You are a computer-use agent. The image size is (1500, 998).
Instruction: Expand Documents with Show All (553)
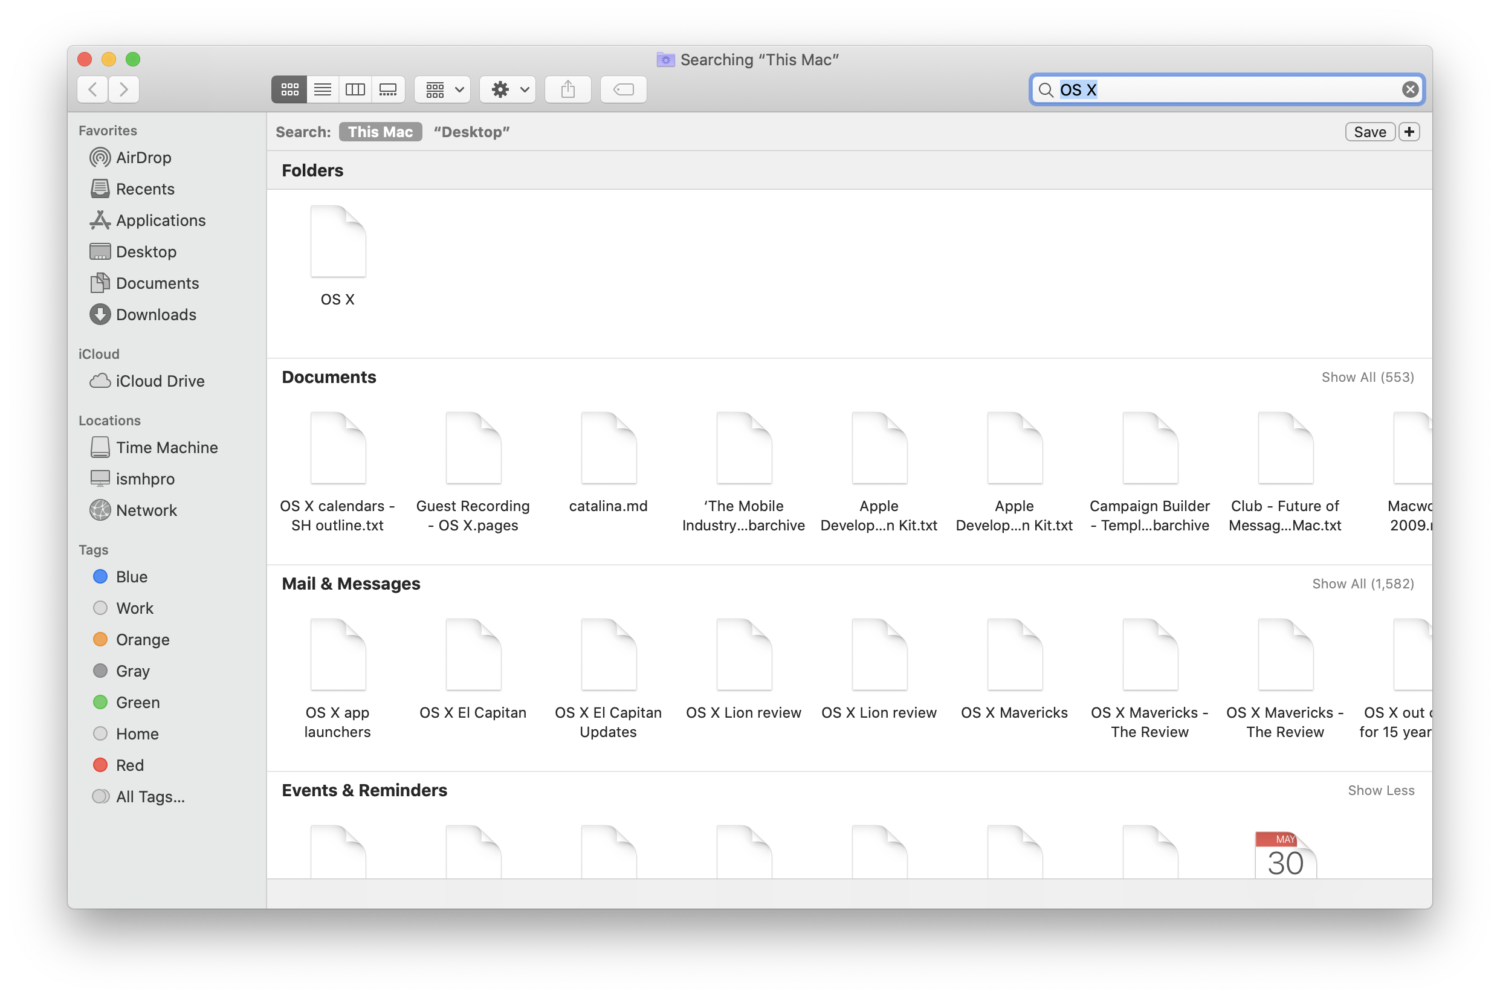click(1367, 377)
